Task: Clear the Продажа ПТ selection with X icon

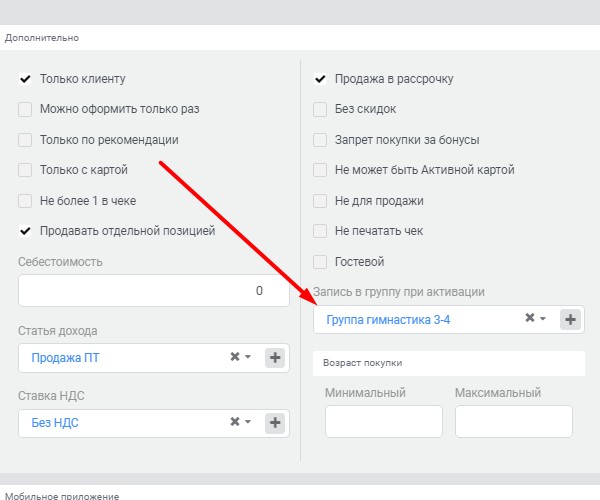Action: click(235, 357)
